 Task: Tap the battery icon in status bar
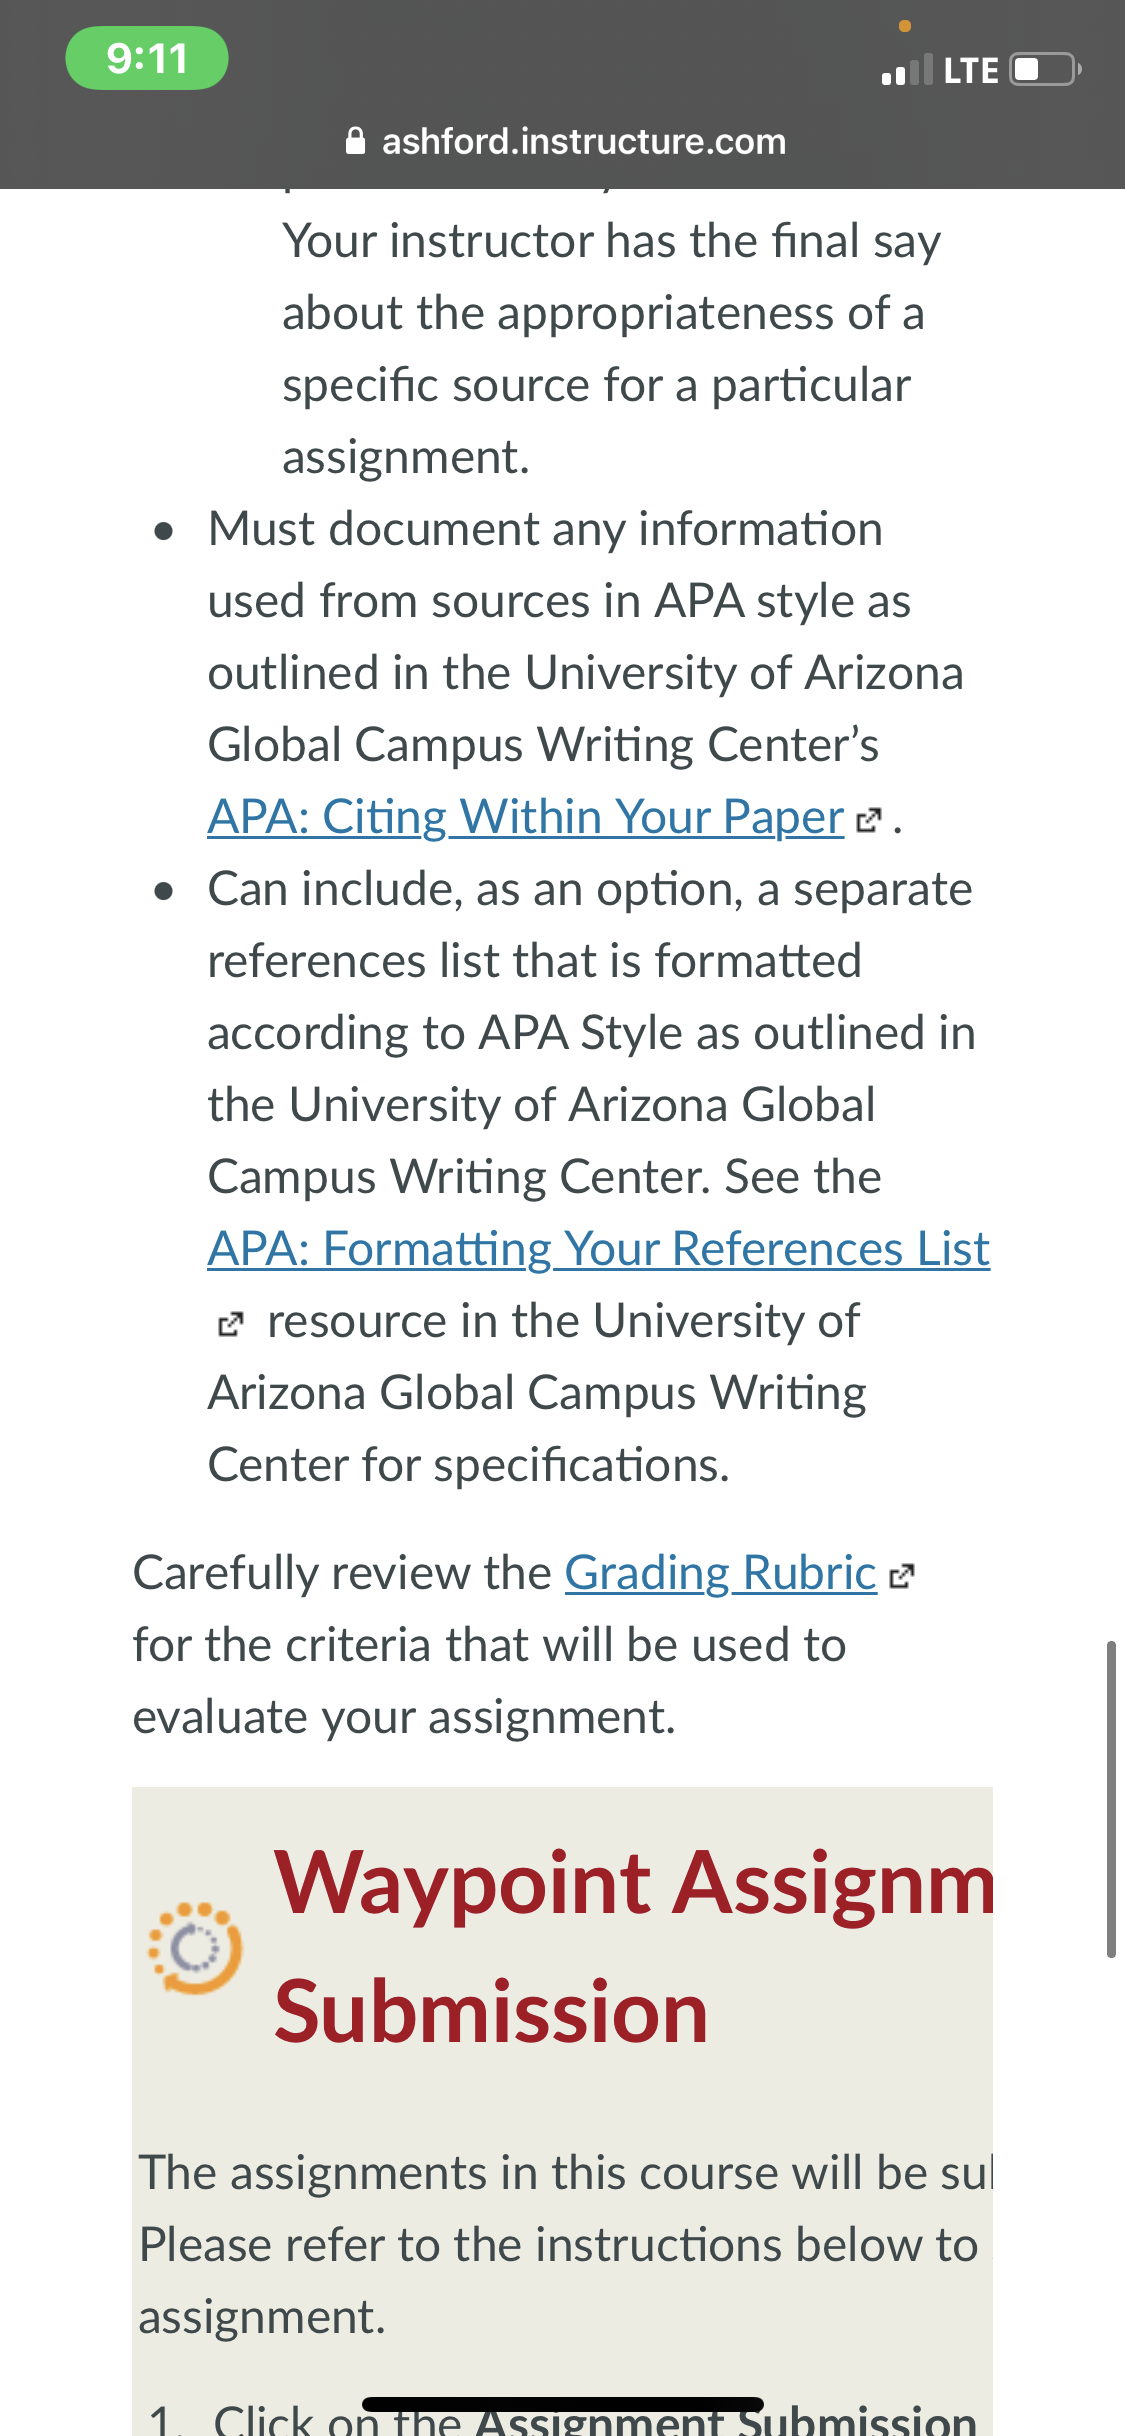point(1046,70)
